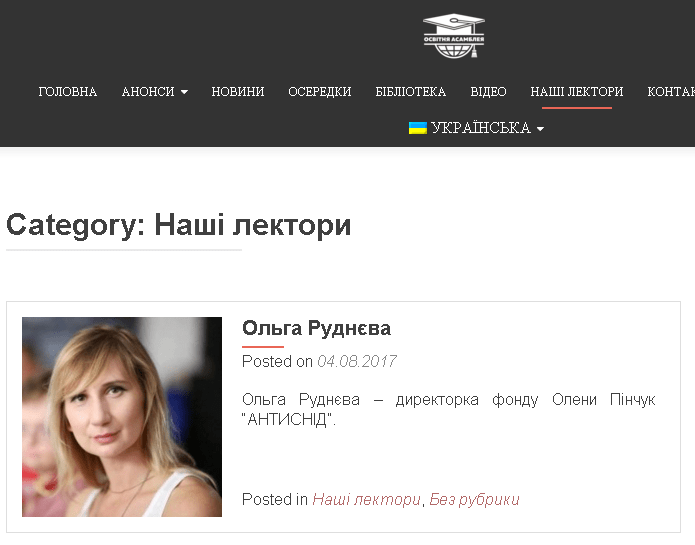
Task: Click the Category: Наші лектори heading
Action: coord(179,225)
